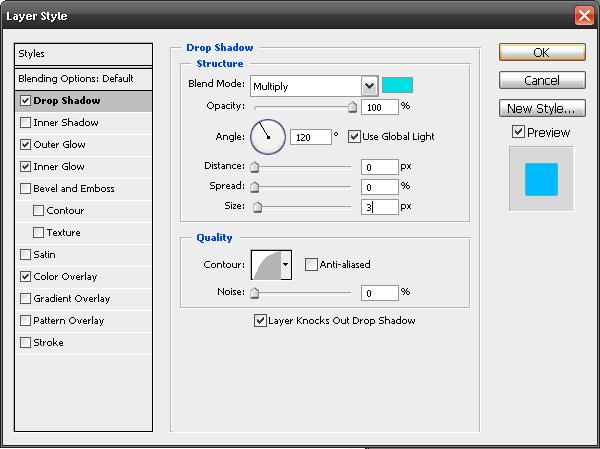Open the Blend Mode dropdown showing Multiply
The width and height of the screenshot is (600, 449).
coord(314,86)
